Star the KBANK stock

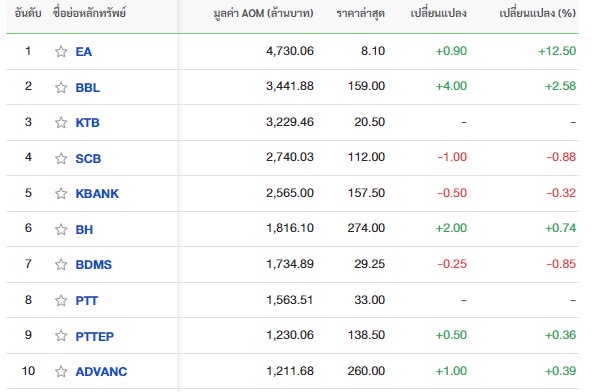pyautogui.click(x=61, y=194)
